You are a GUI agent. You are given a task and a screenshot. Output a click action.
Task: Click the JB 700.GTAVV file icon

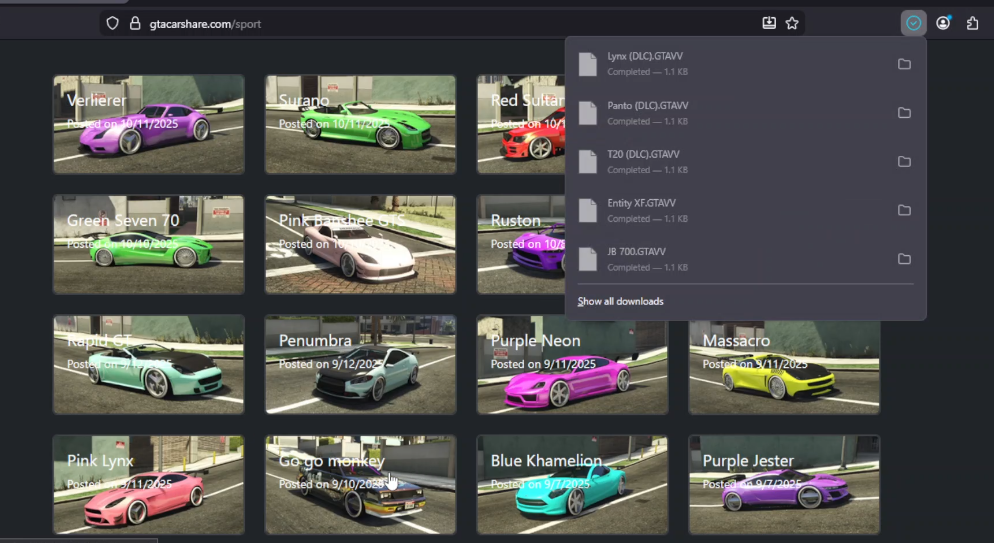[588, 259]
